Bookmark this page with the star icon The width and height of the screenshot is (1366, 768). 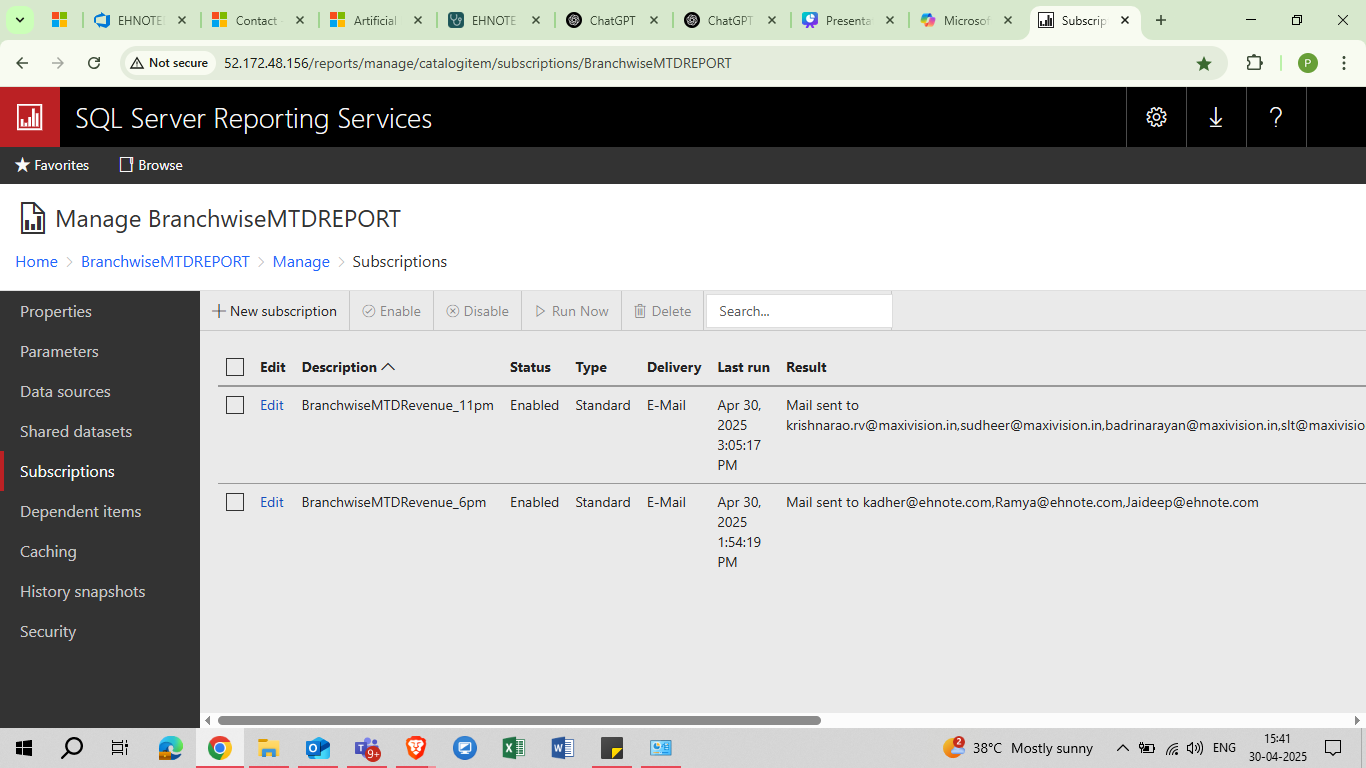[1204, 63]
